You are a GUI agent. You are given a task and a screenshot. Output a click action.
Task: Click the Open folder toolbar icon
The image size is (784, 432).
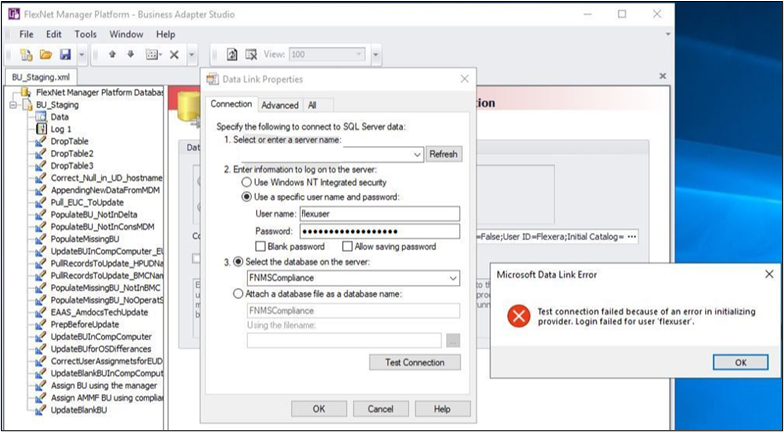46,54
